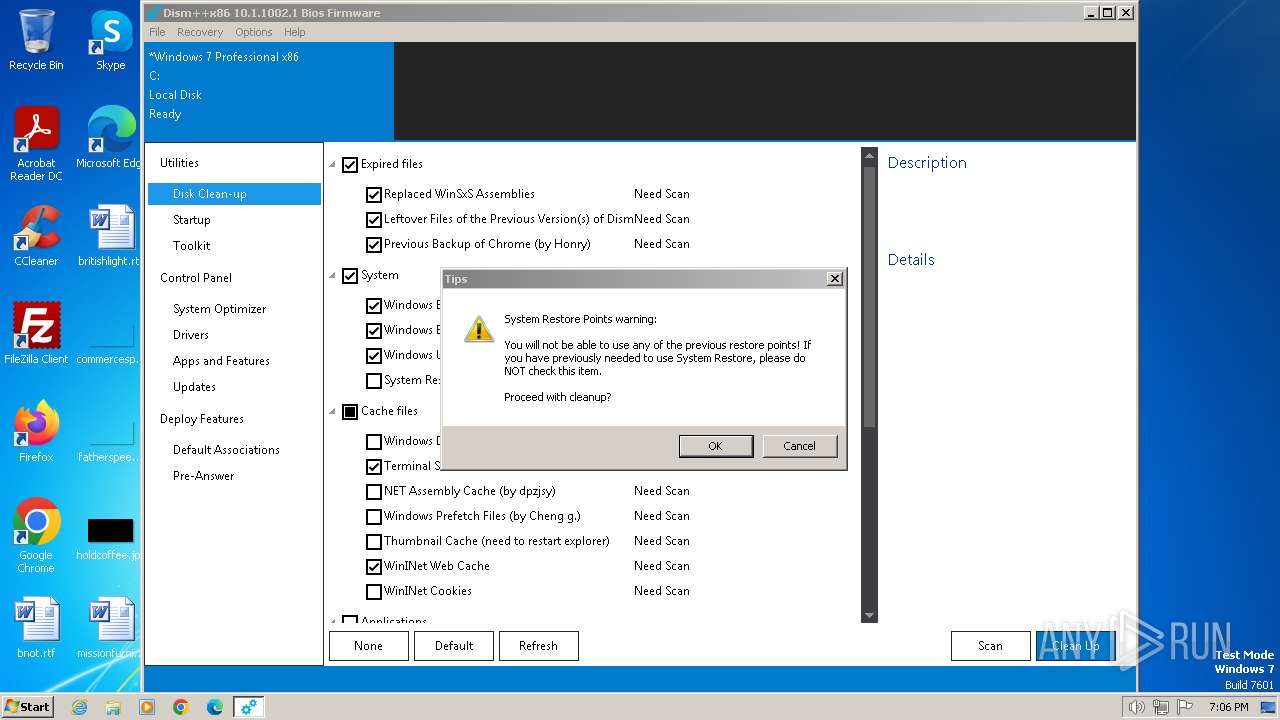
Task: Click the Edge taskbar icon
Action: [x=215, y=707]
